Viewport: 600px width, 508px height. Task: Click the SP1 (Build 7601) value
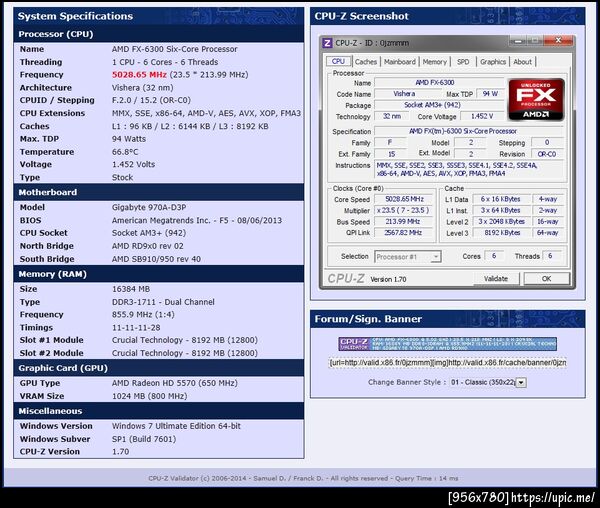tap(144, 439)
